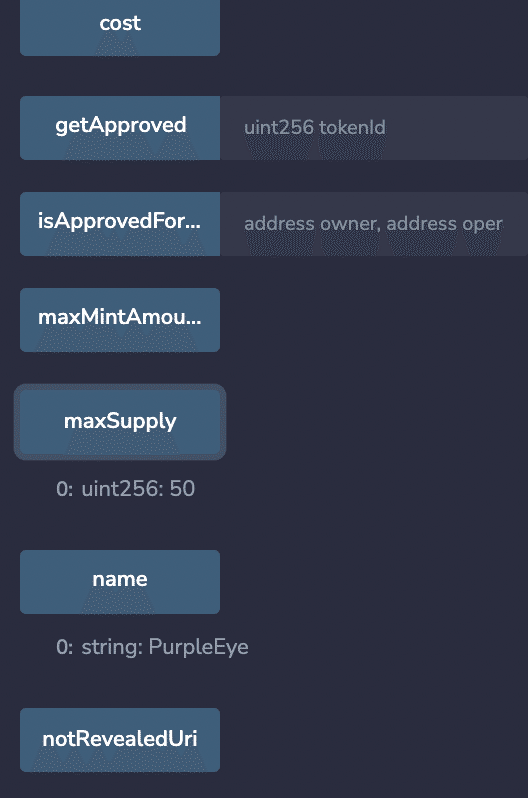Click the PurpleEye string value
528x798 pixels.
coord(199,647)
